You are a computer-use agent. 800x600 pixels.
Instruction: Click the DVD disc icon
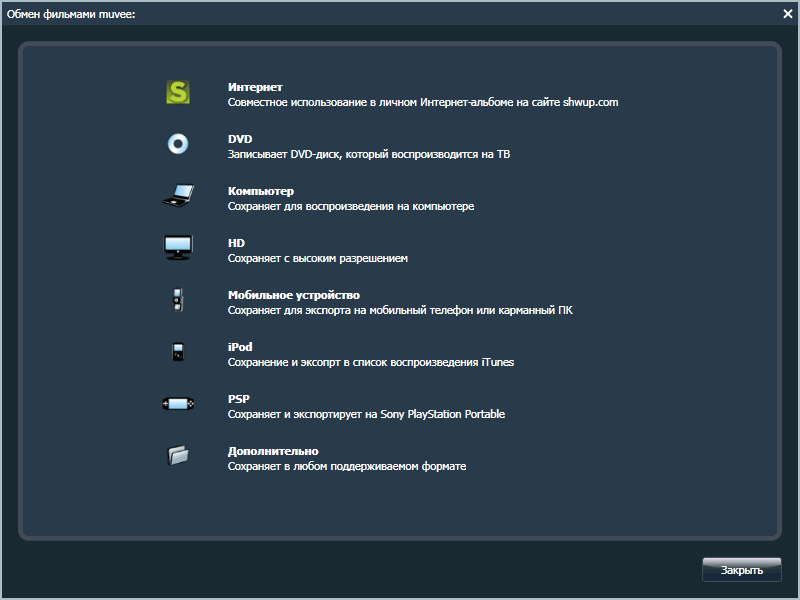click(177, 144)
